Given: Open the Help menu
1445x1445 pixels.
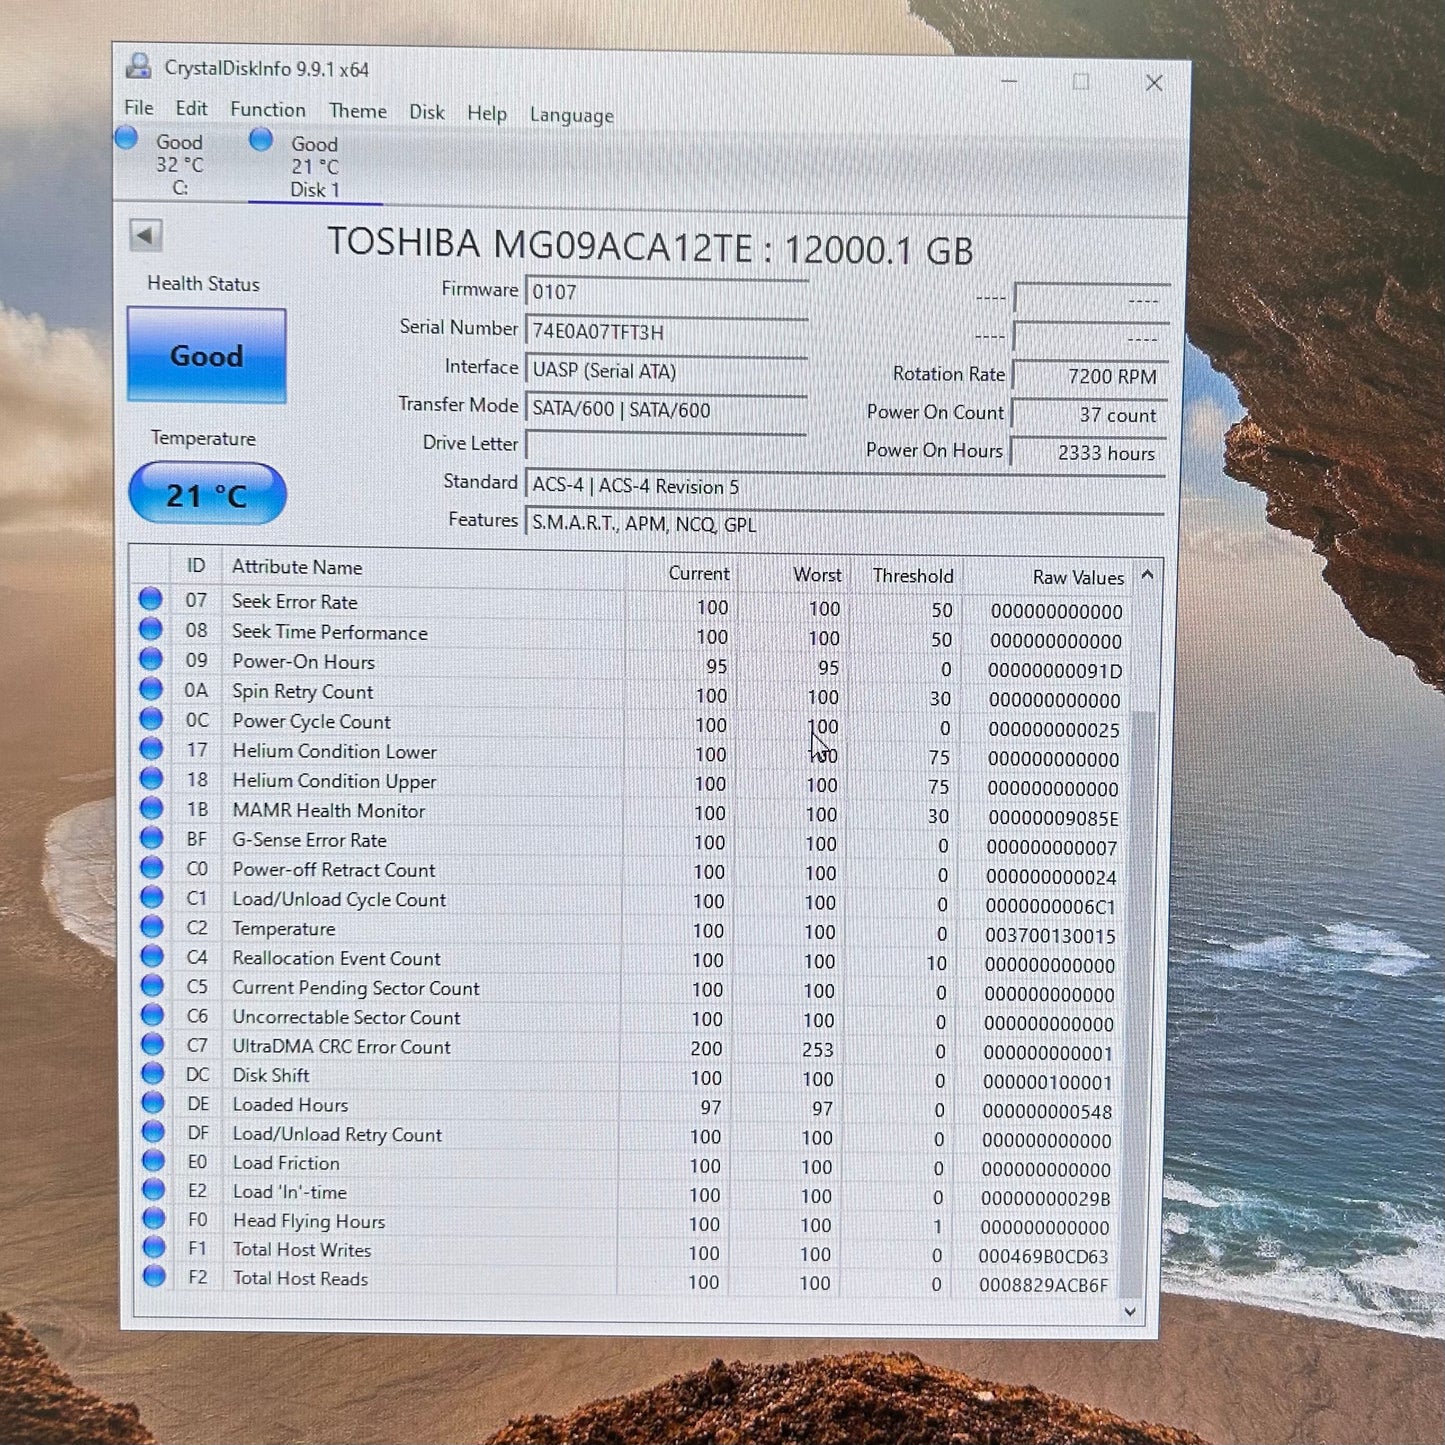Looking at the screenshot, I should click(x=486, y=114).
